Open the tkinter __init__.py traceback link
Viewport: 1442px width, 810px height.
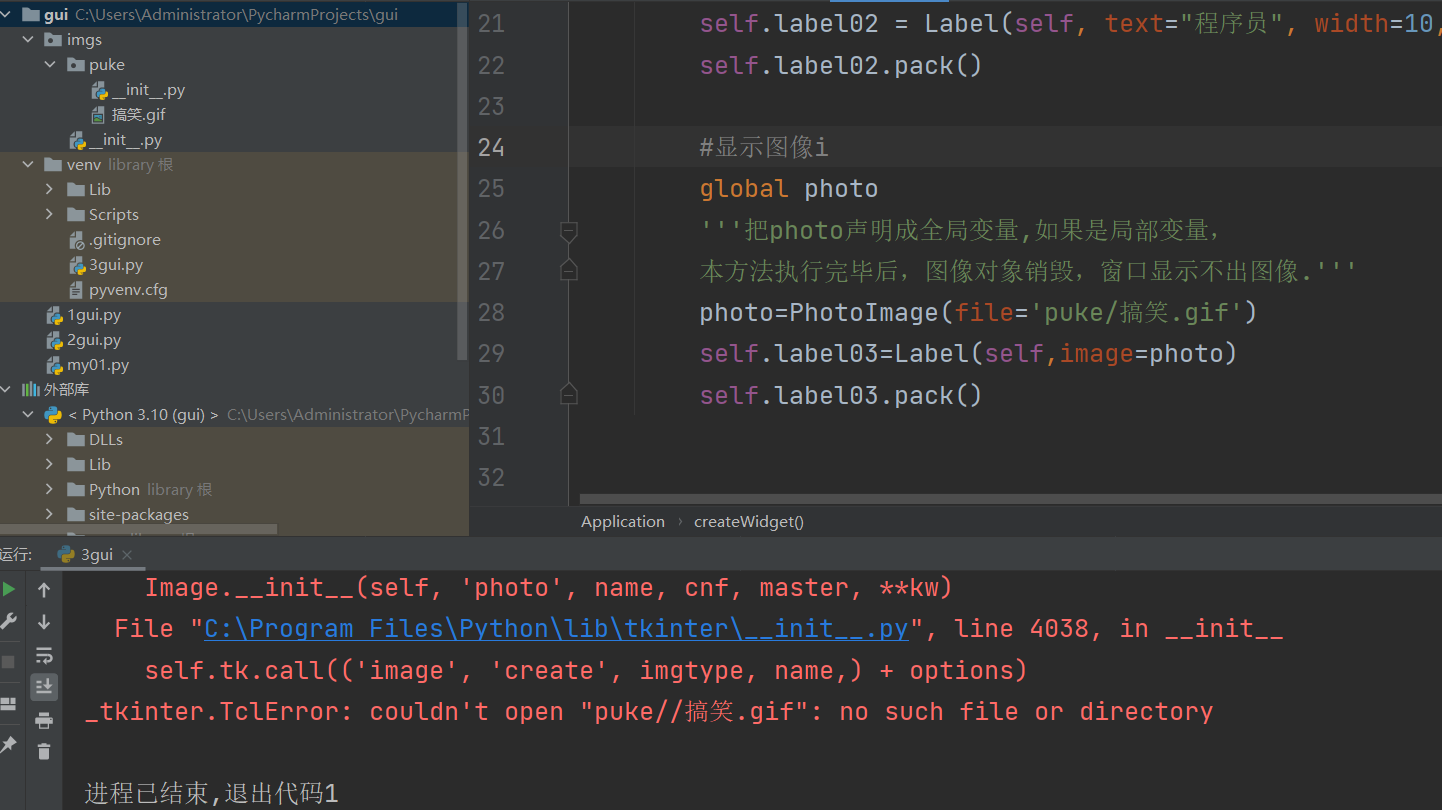click(x=556, y=629)
